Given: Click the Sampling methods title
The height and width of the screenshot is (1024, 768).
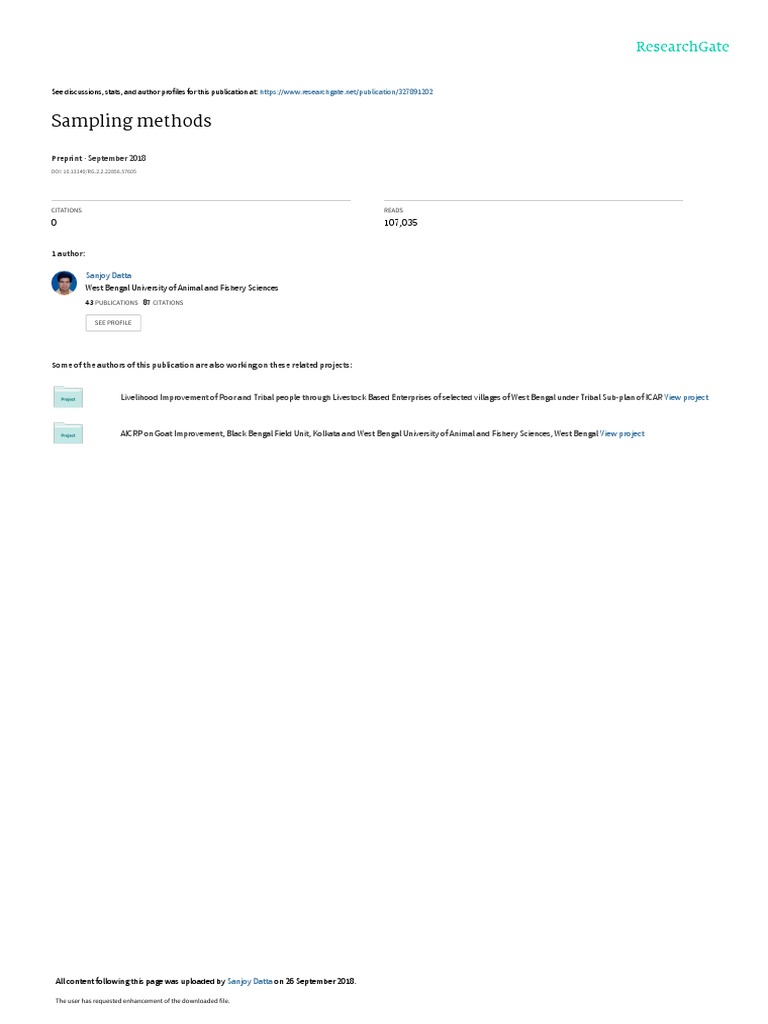Looking at the screenshot, I should pyautogui.click(x=131, y=121).
